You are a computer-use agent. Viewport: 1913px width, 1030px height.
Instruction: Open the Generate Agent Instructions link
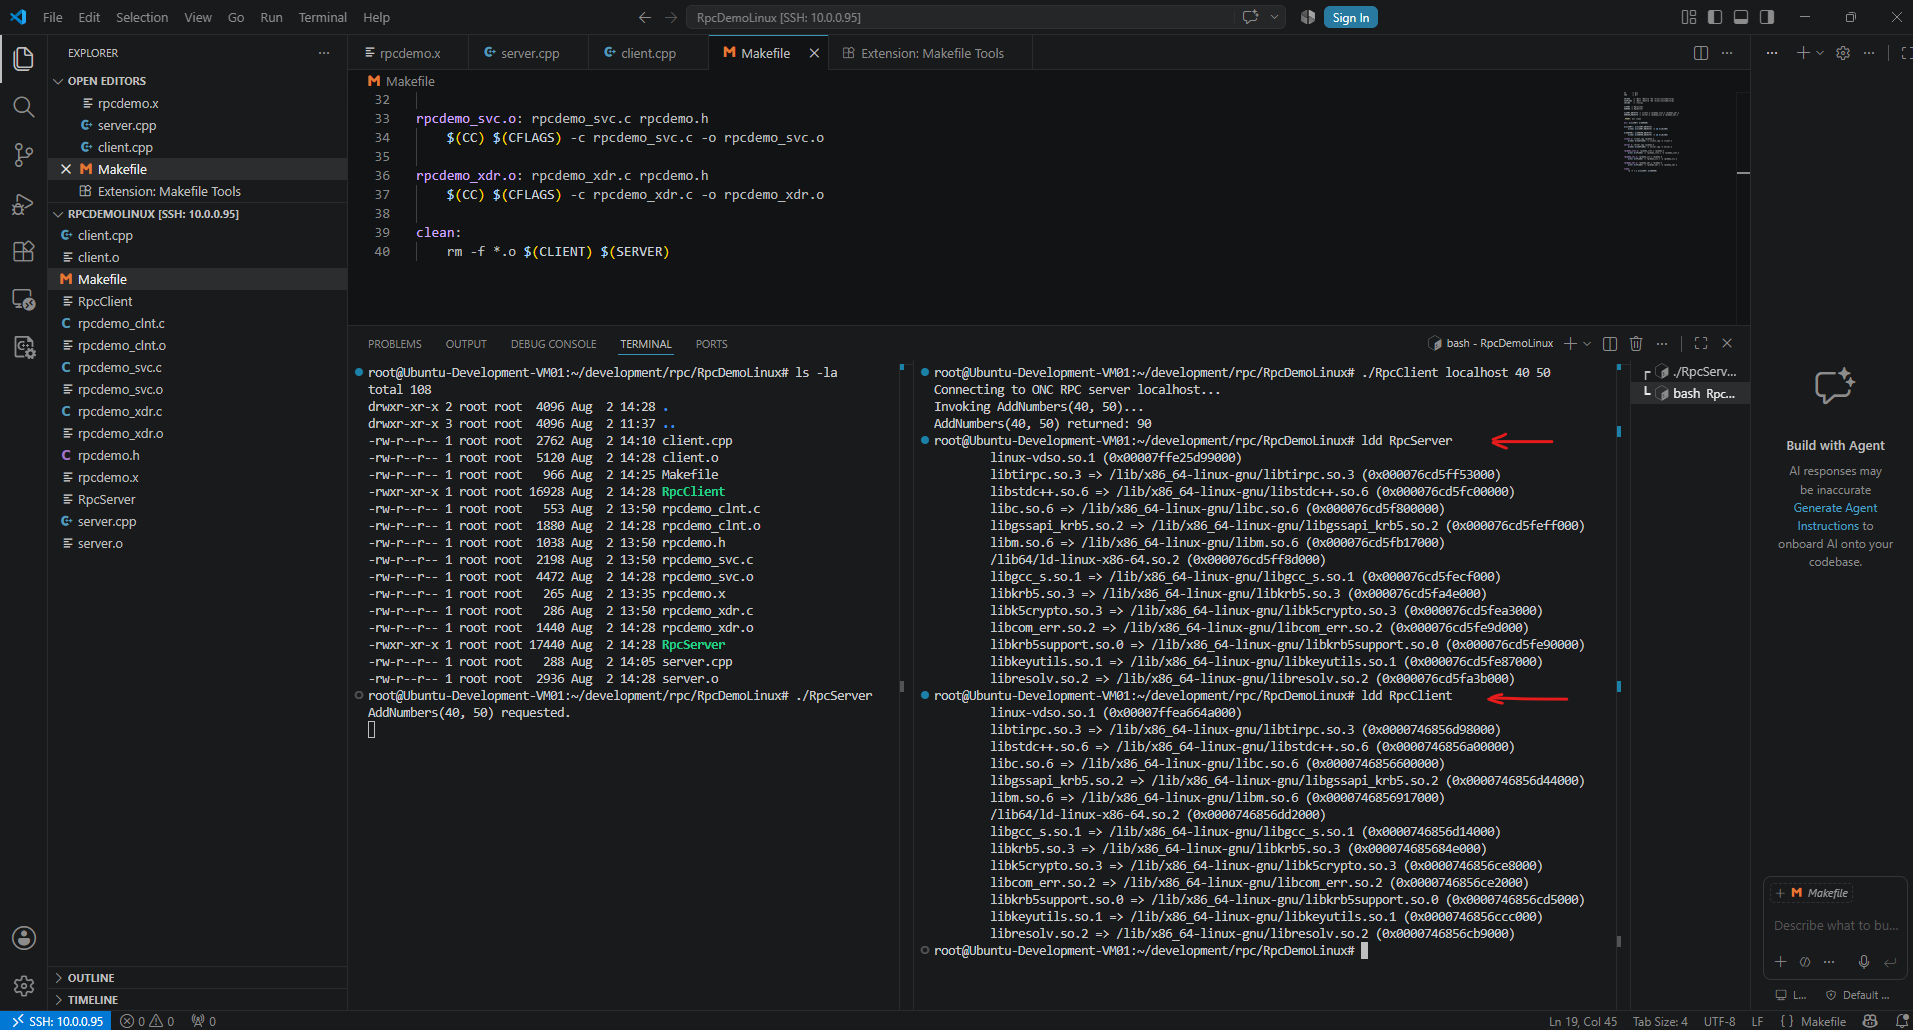[1835, 517]
